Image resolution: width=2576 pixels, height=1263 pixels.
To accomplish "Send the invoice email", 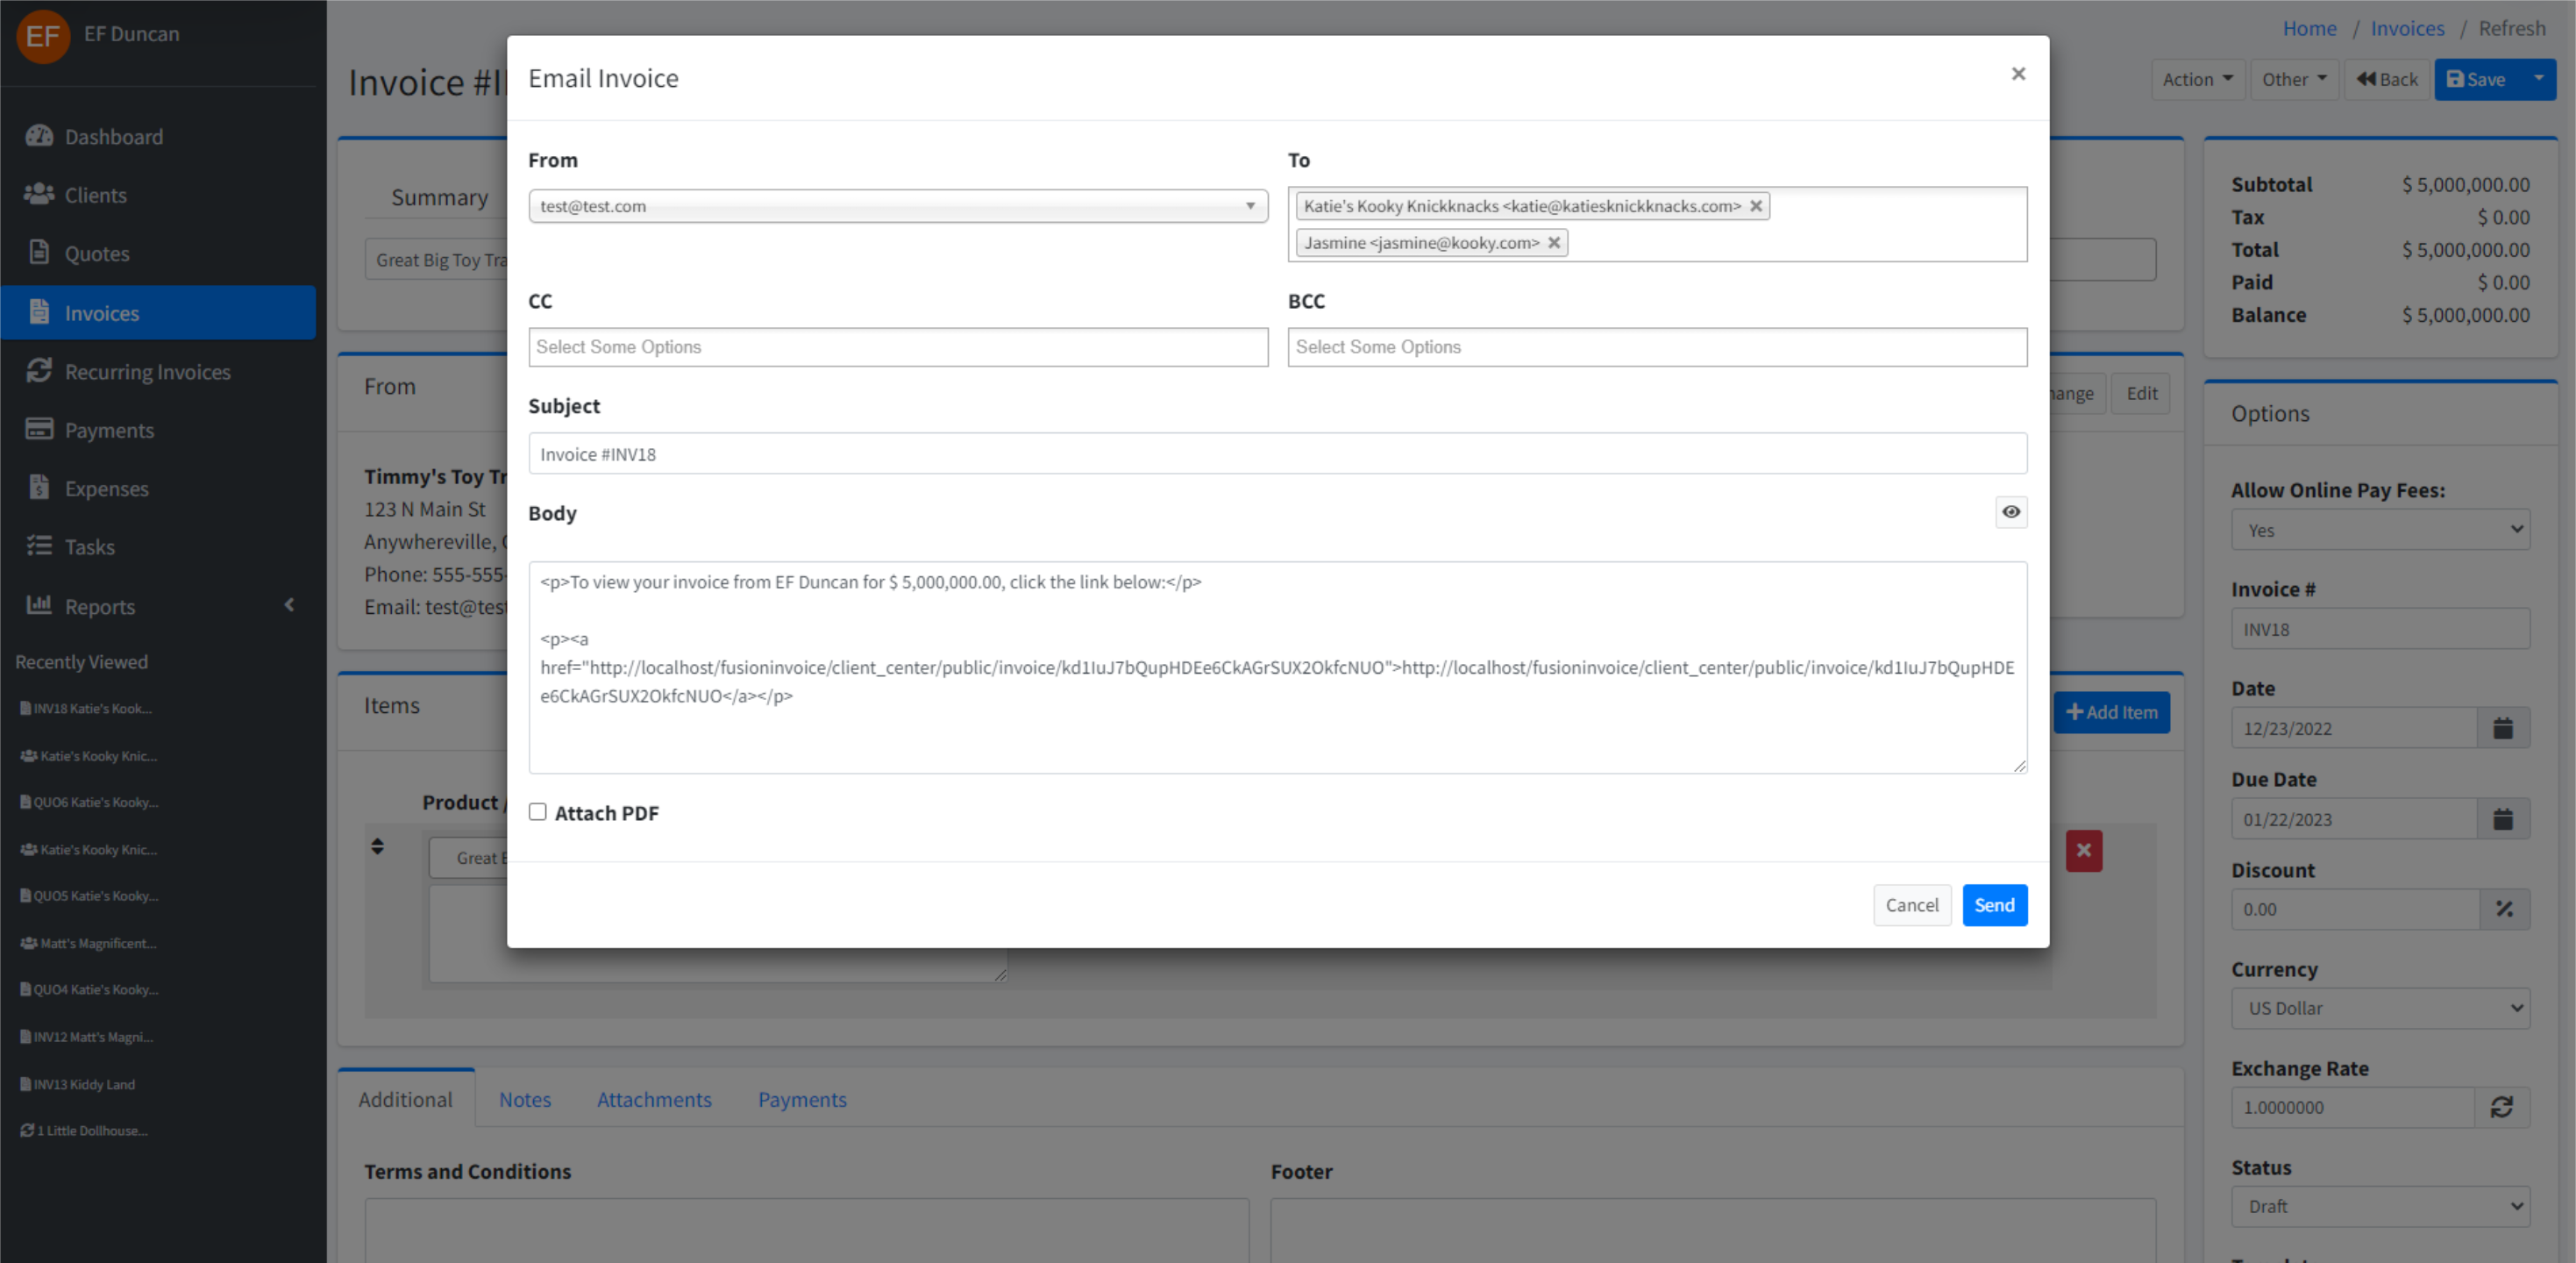I will click(x=1993, y=905).
